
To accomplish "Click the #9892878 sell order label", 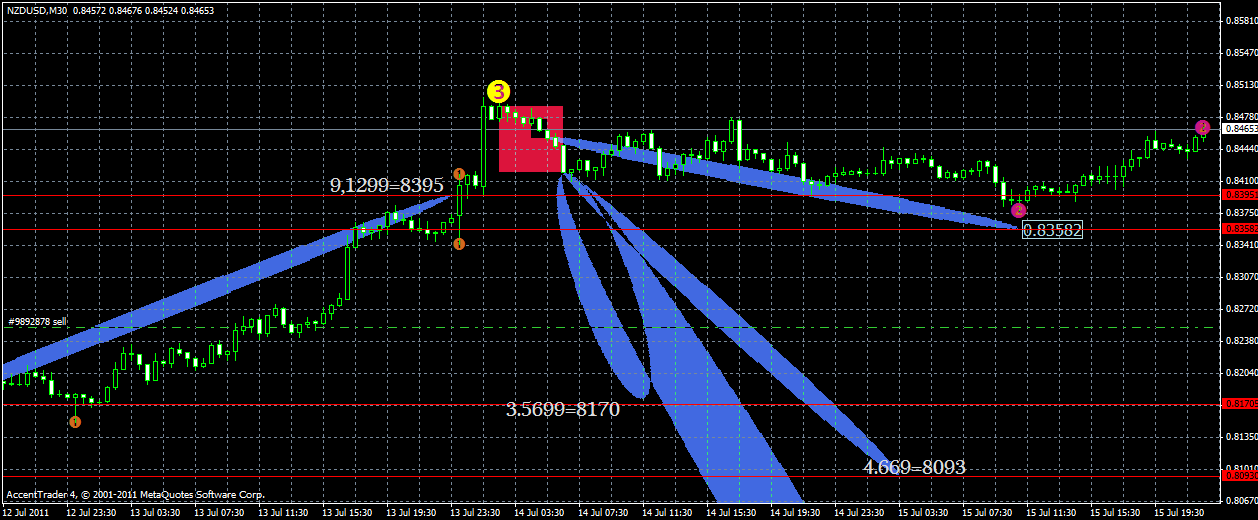I will click(x=36, y=322).
